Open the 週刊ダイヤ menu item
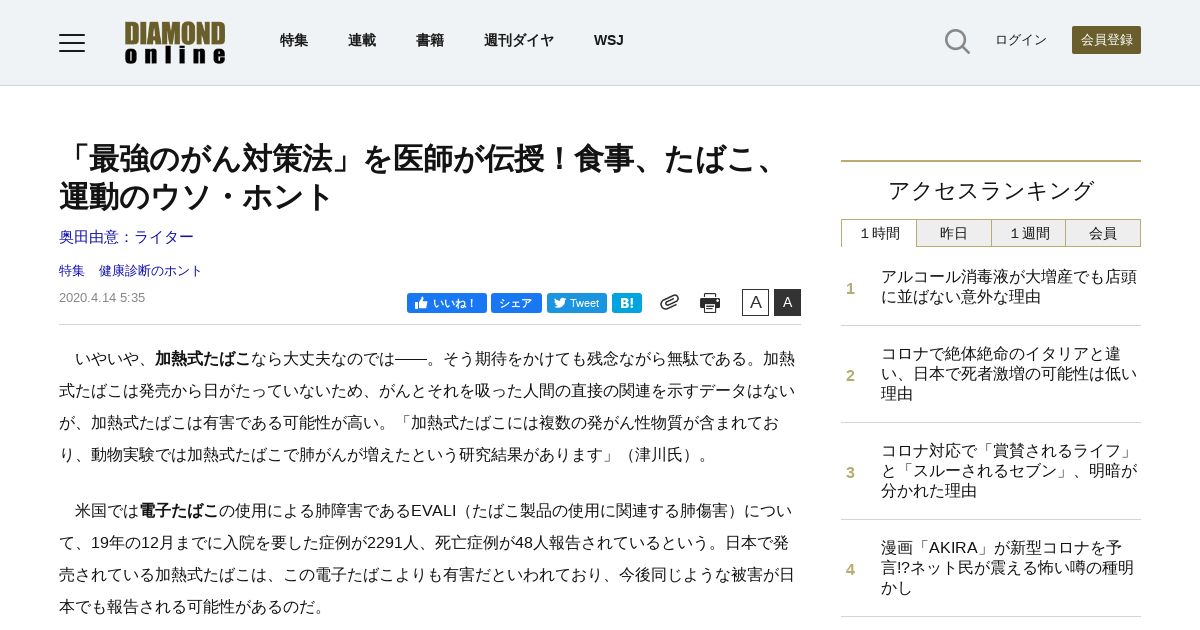 click(x=519, y=41)
